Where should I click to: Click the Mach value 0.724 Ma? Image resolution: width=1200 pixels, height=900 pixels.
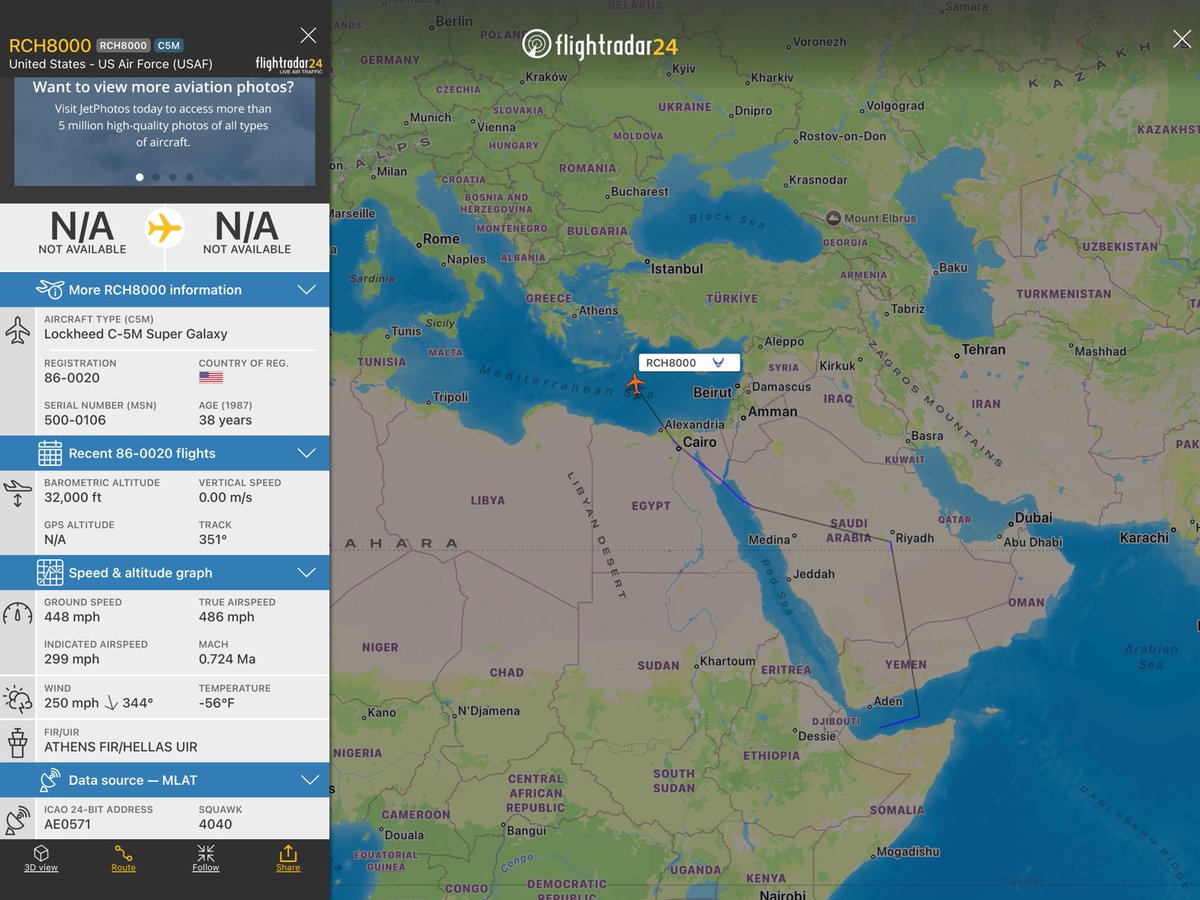click(x=227, y=659)
